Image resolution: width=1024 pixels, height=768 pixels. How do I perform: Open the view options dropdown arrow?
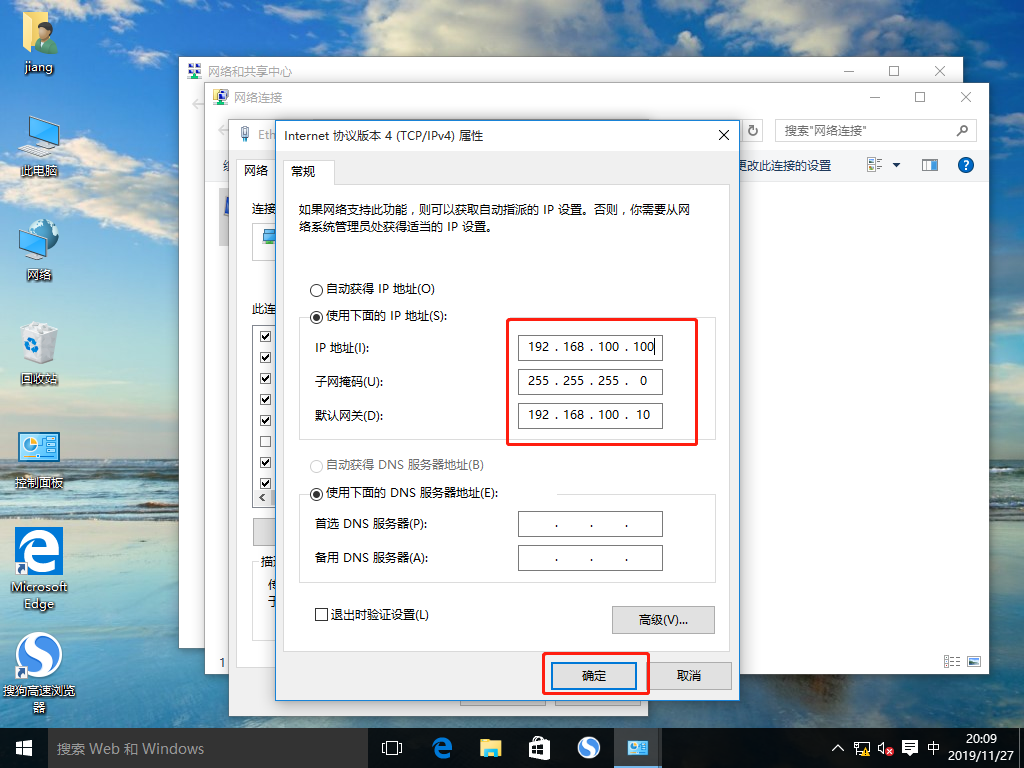point(897,165)
